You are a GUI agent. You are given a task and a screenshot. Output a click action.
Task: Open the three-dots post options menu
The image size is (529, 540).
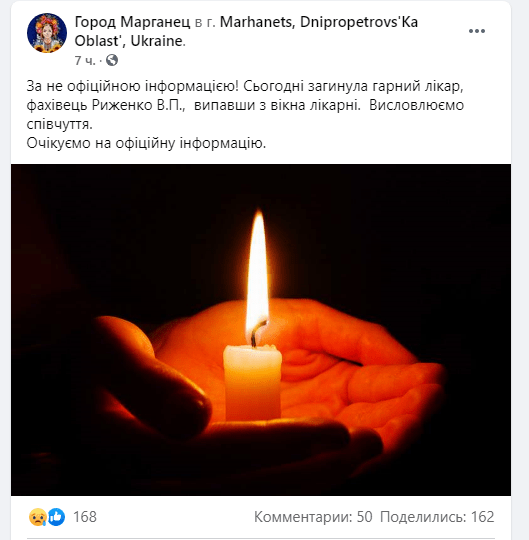point(477,31)
